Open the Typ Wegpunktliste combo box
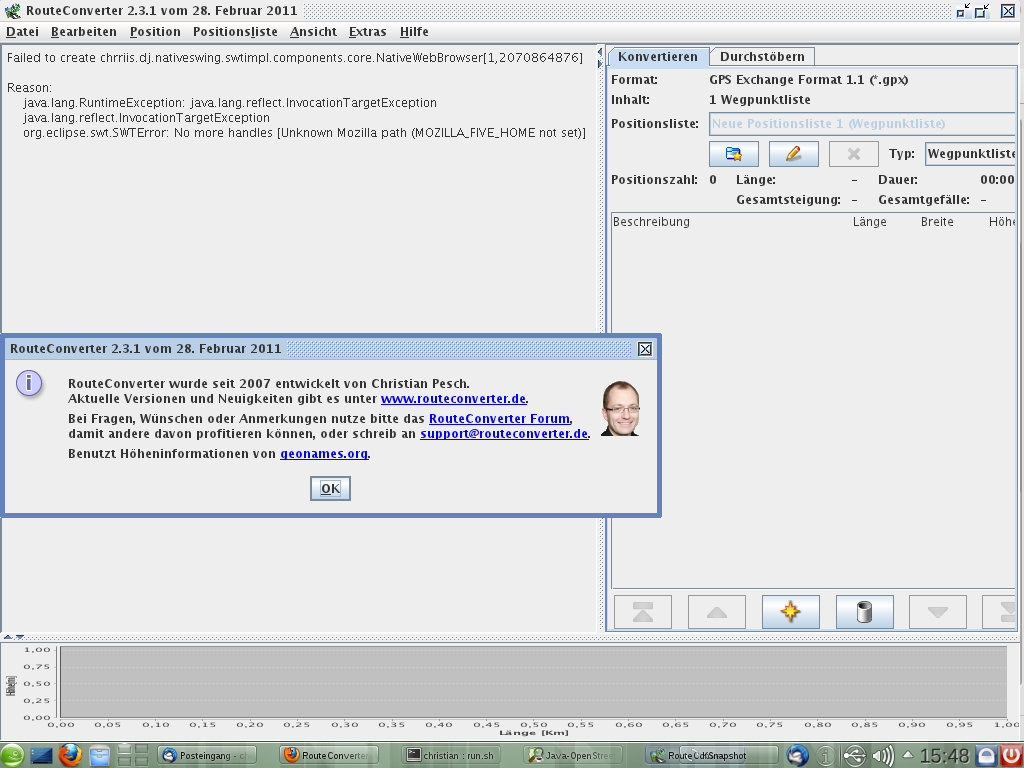Image resolution: width=1024 pixels, height=768 pixels. pos(970,154)
